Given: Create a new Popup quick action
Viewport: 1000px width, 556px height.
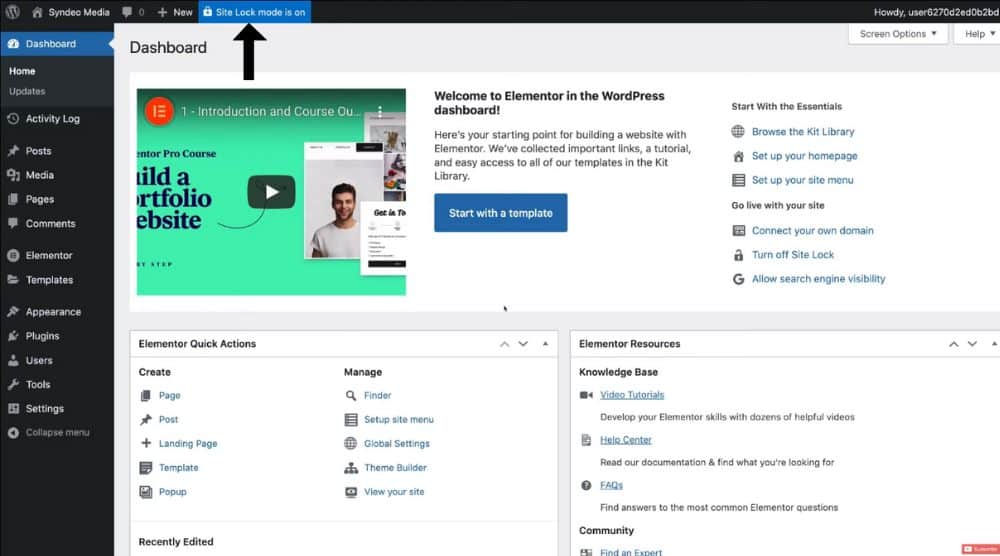Looking at the screenshot, I should [173, 492].
